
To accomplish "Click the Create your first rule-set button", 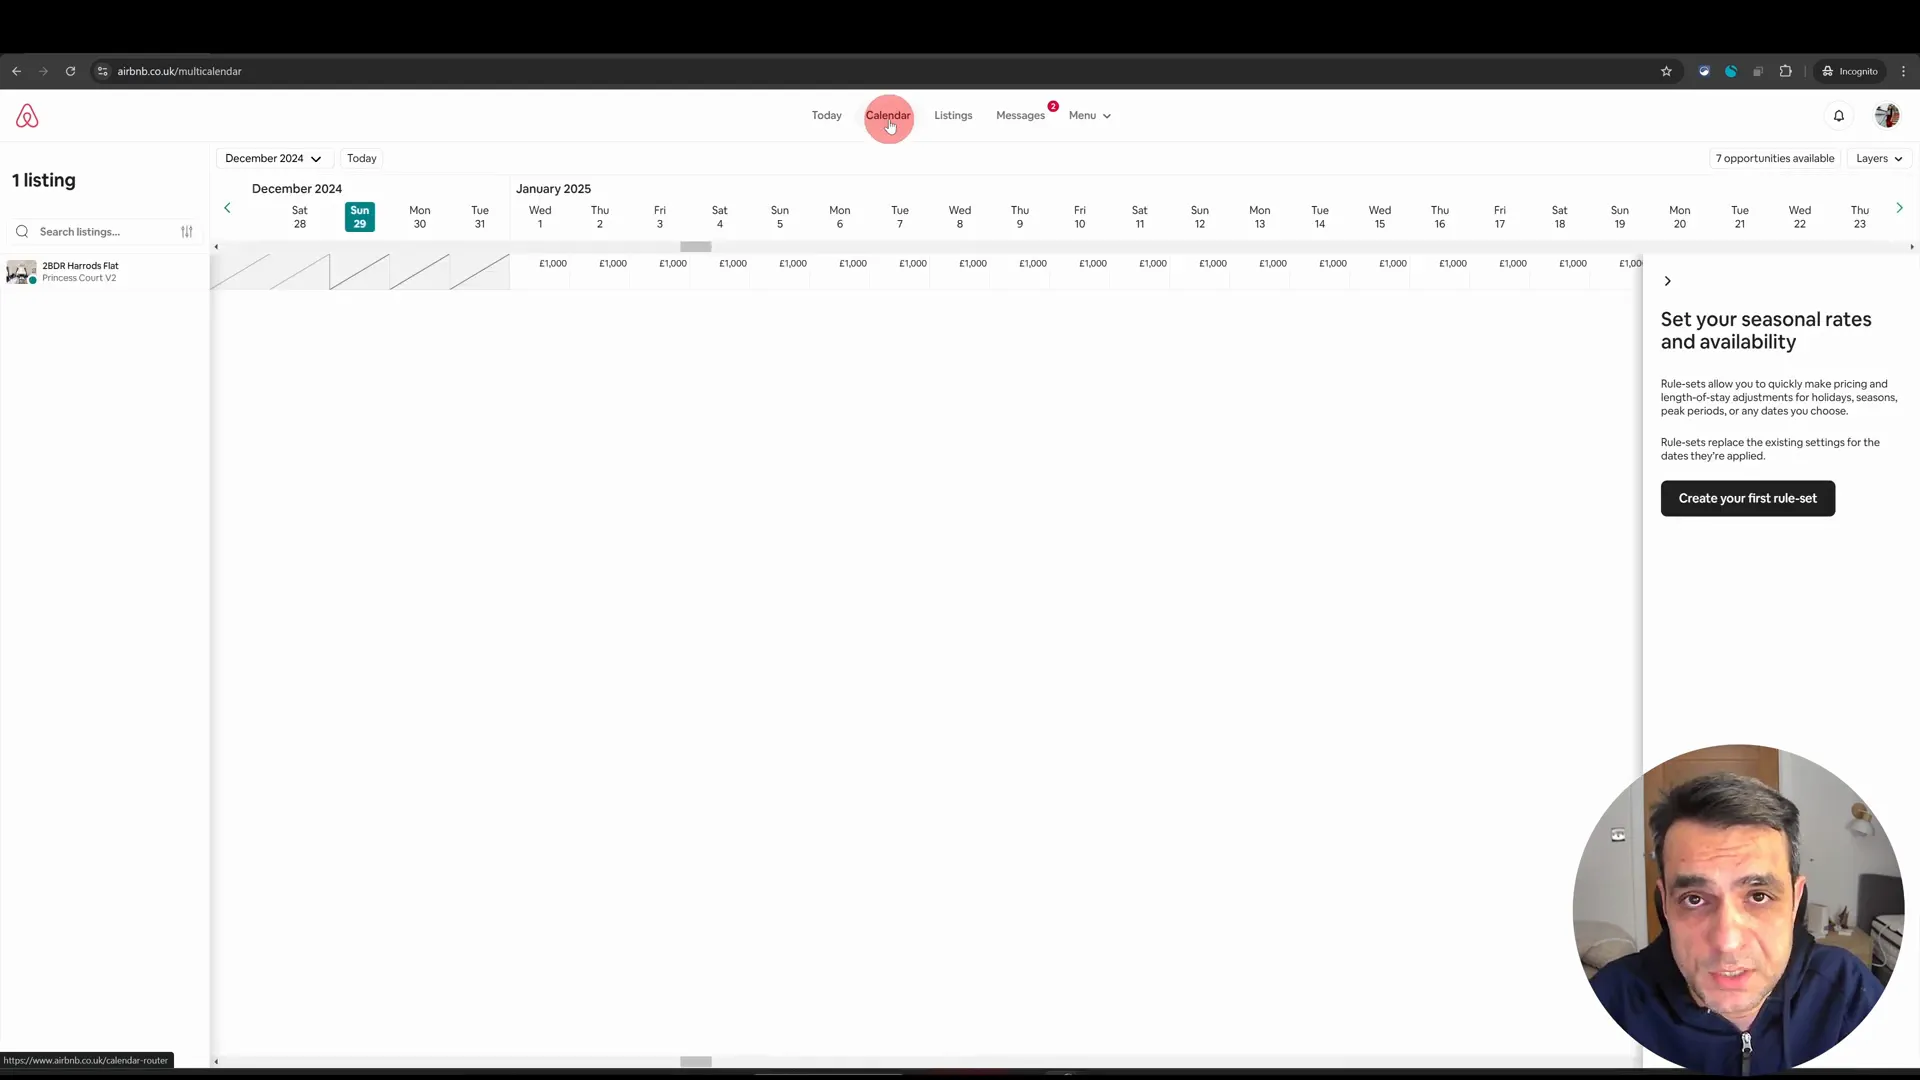I will tap(1747, 497).
